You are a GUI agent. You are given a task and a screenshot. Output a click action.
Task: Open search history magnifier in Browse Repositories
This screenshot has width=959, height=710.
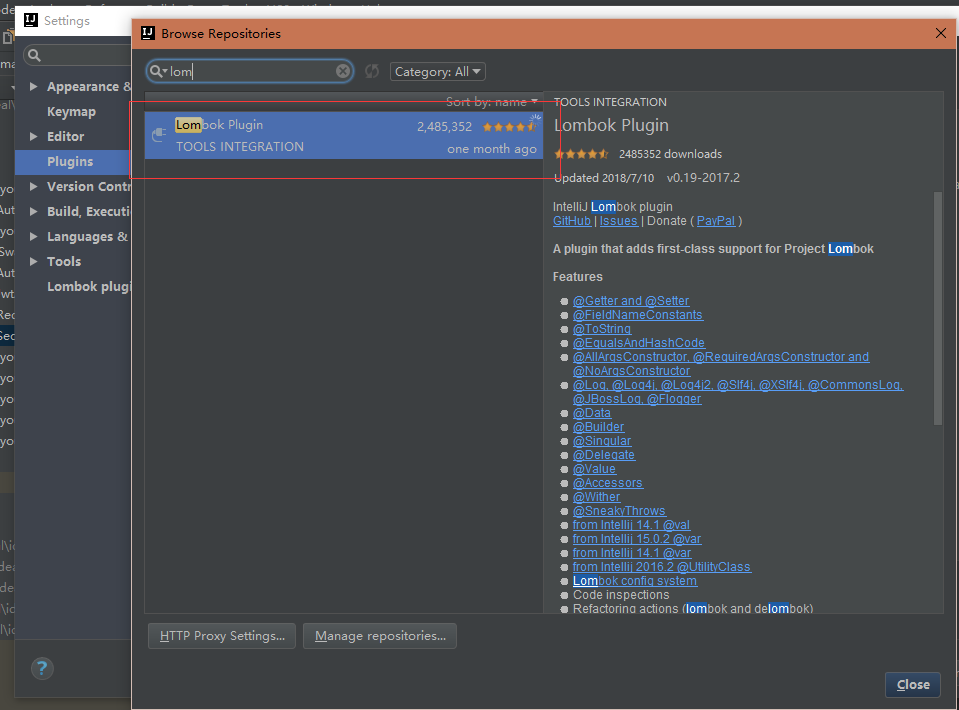click(x=158, y=72)
